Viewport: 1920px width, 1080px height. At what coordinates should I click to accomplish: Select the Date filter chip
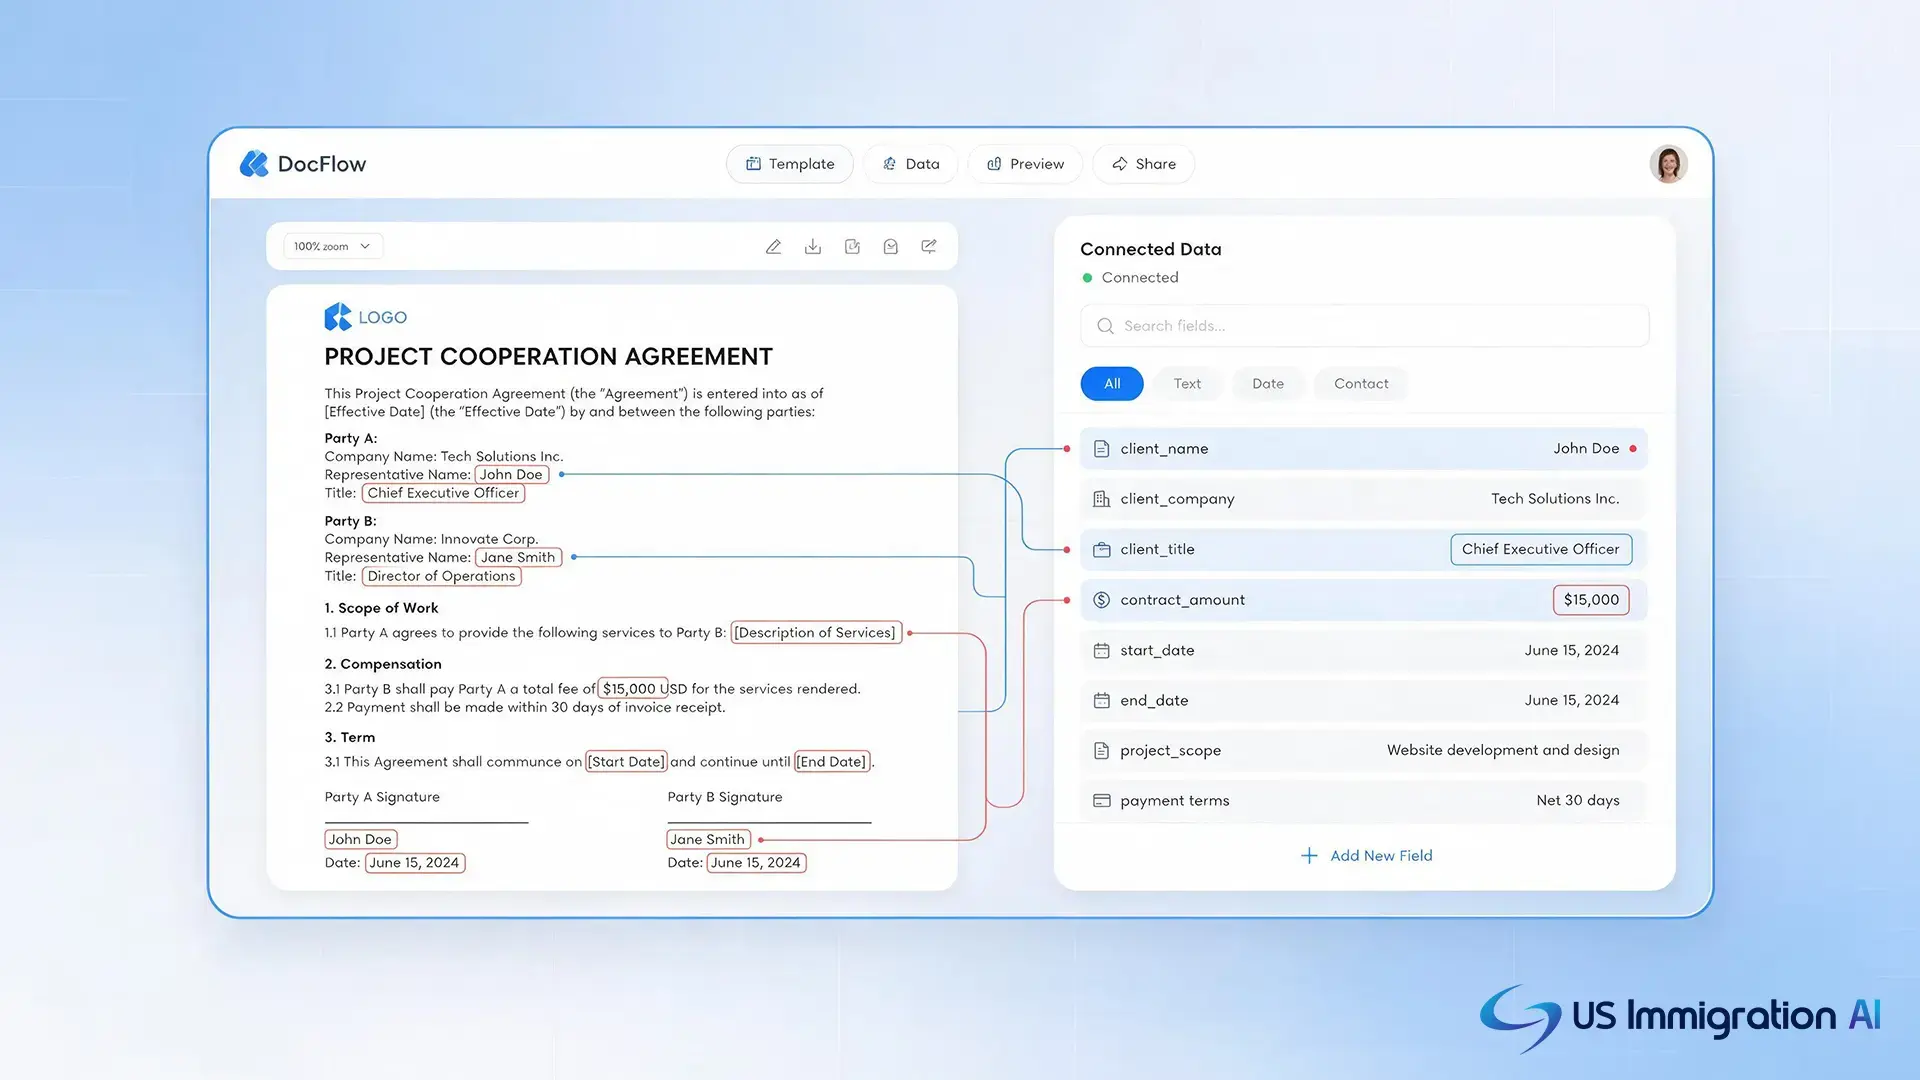click(x=1268, y=384)
